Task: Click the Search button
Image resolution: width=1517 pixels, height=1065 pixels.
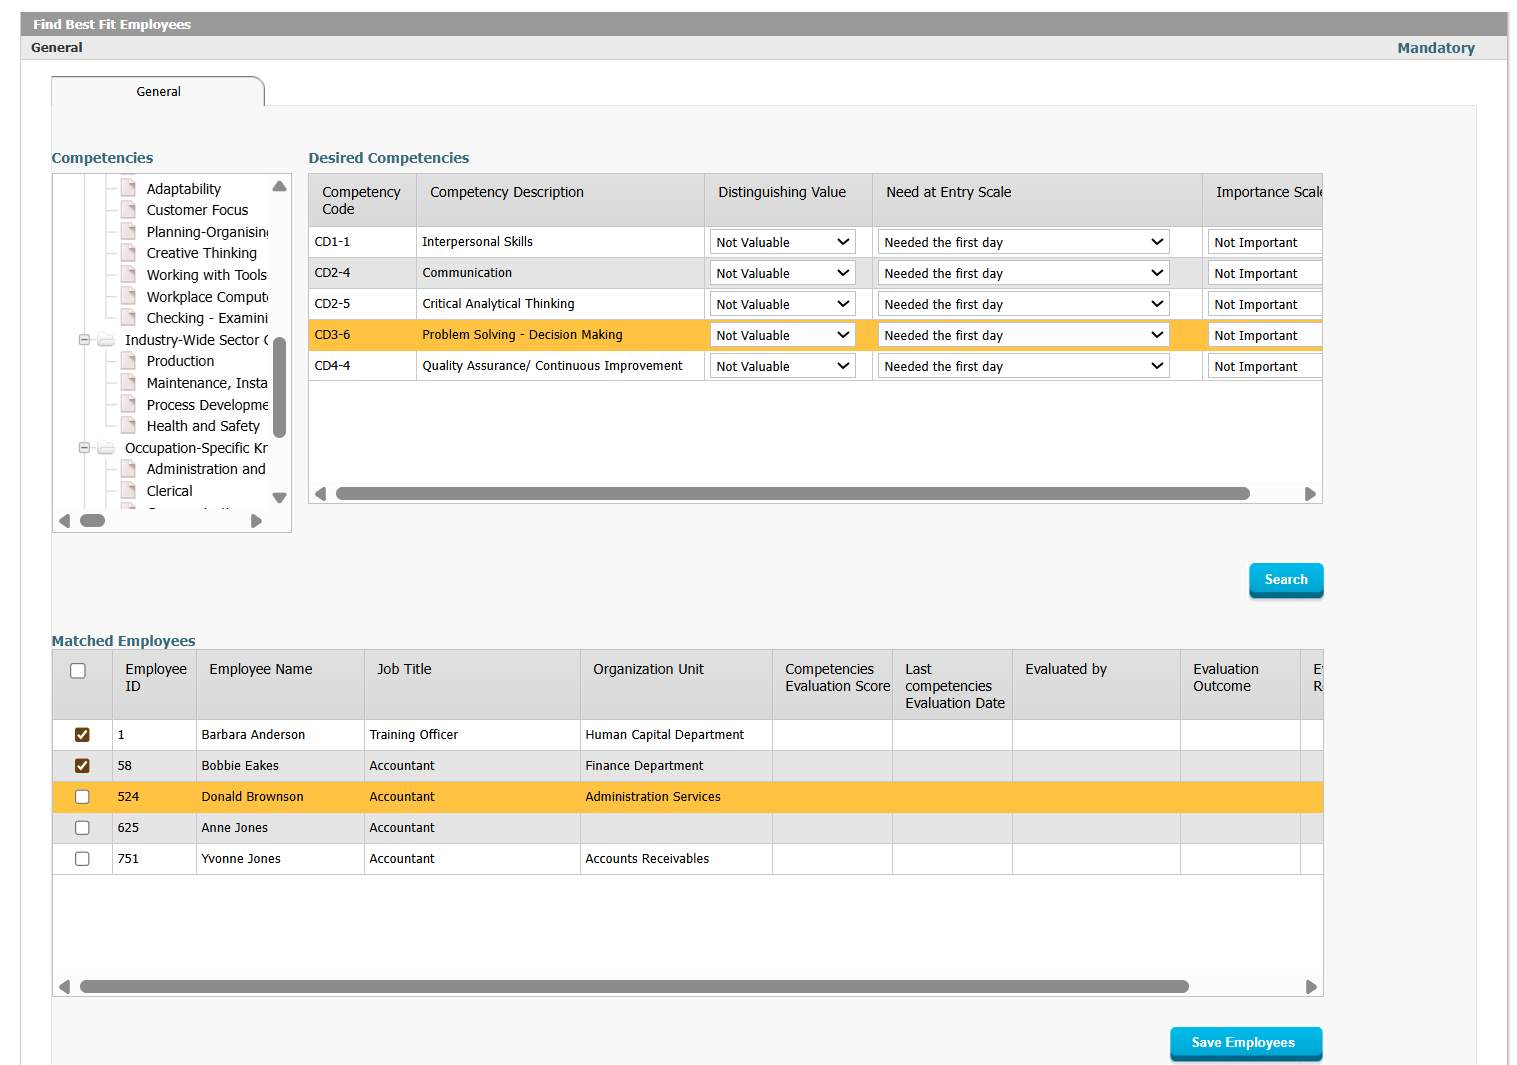Action: pos(1286,580)
